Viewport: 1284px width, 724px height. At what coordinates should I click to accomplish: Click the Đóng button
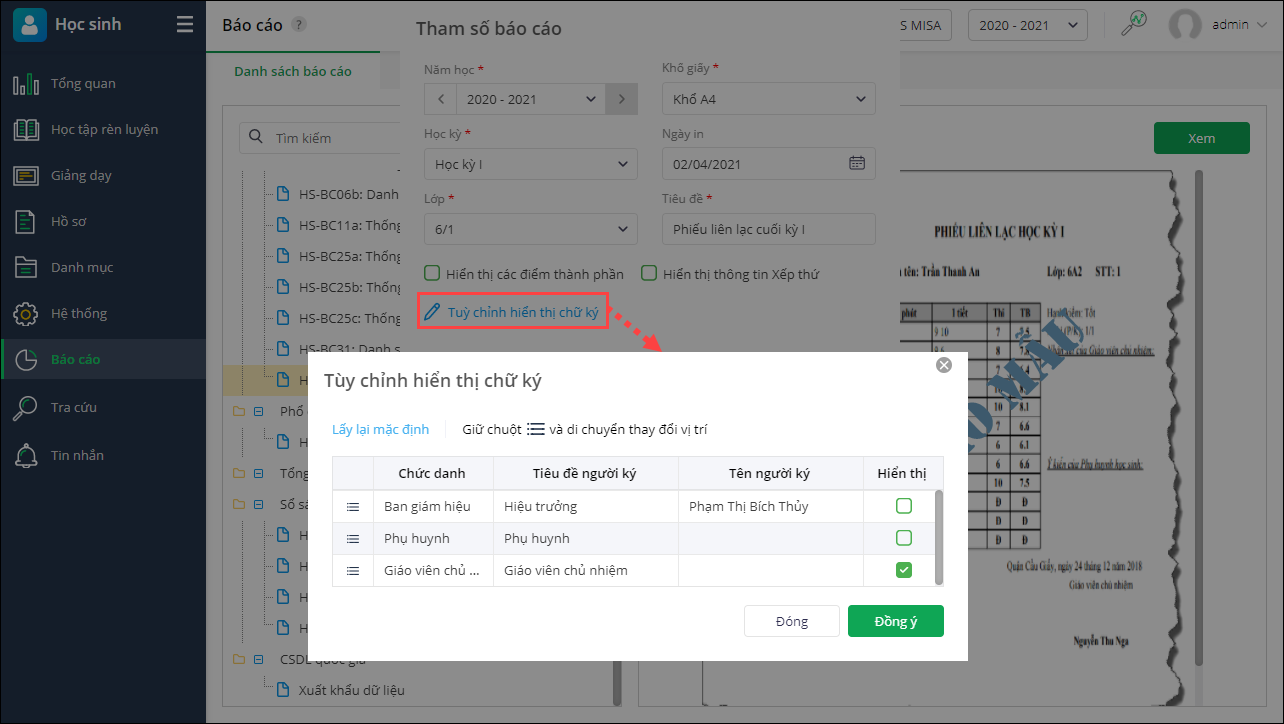coord(791,621)
